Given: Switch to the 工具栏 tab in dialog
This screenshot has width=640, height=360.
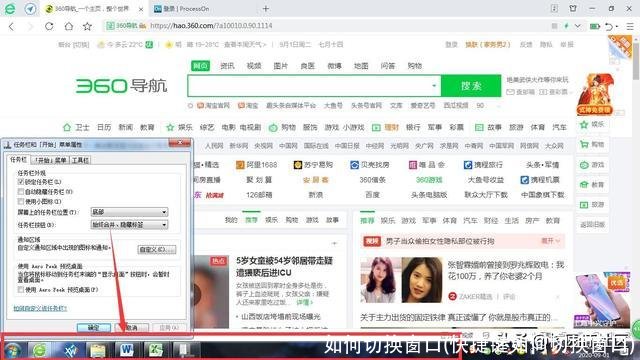Looking at the screenshot, I should [x=80, y=160].
